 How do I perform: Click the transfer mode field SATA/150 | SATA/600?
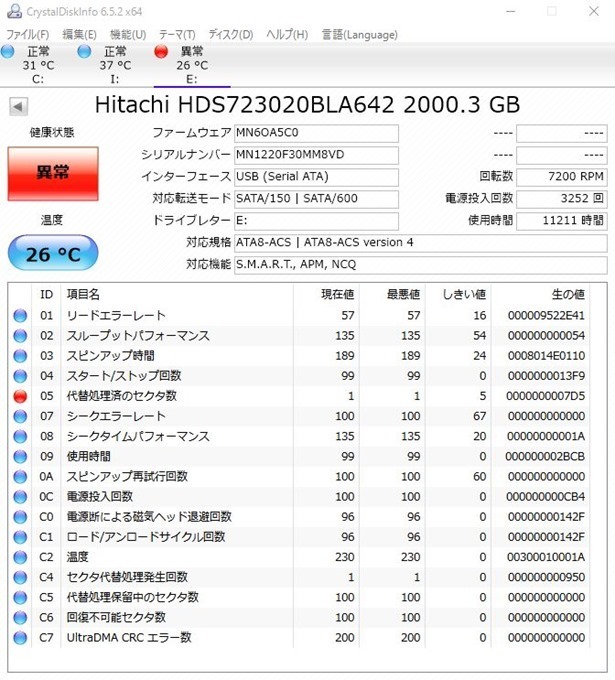[316, 199]
